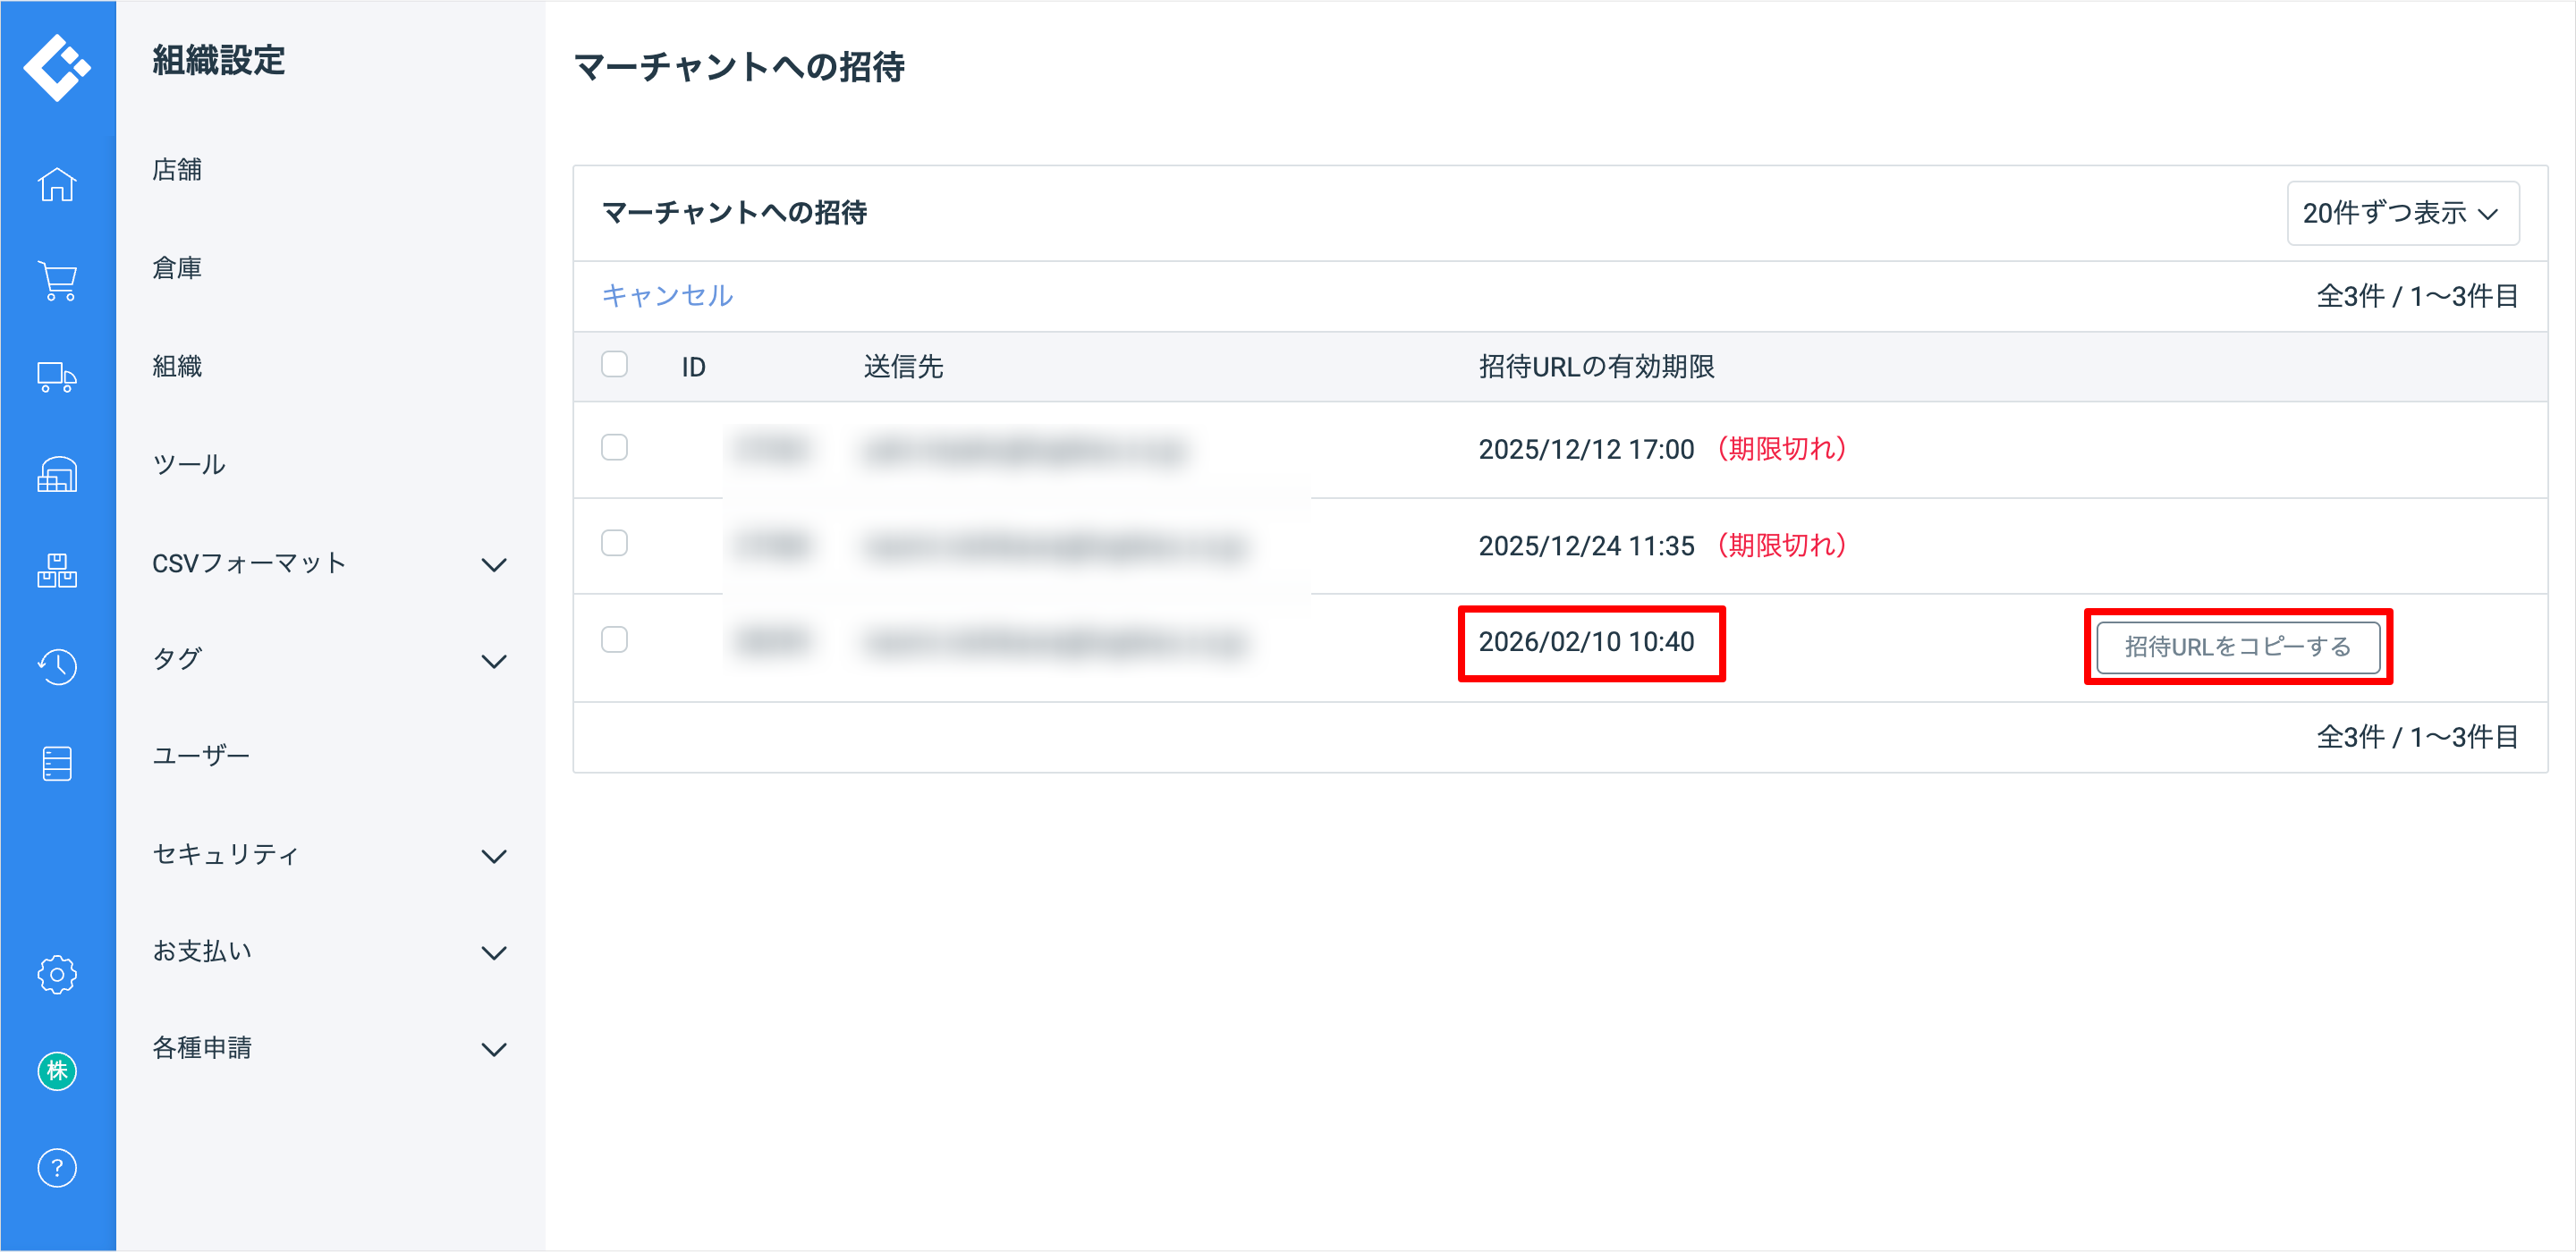Click the stacked boxes inventory icon
Screen dimensions: 2576x1252
click(57, 571)
